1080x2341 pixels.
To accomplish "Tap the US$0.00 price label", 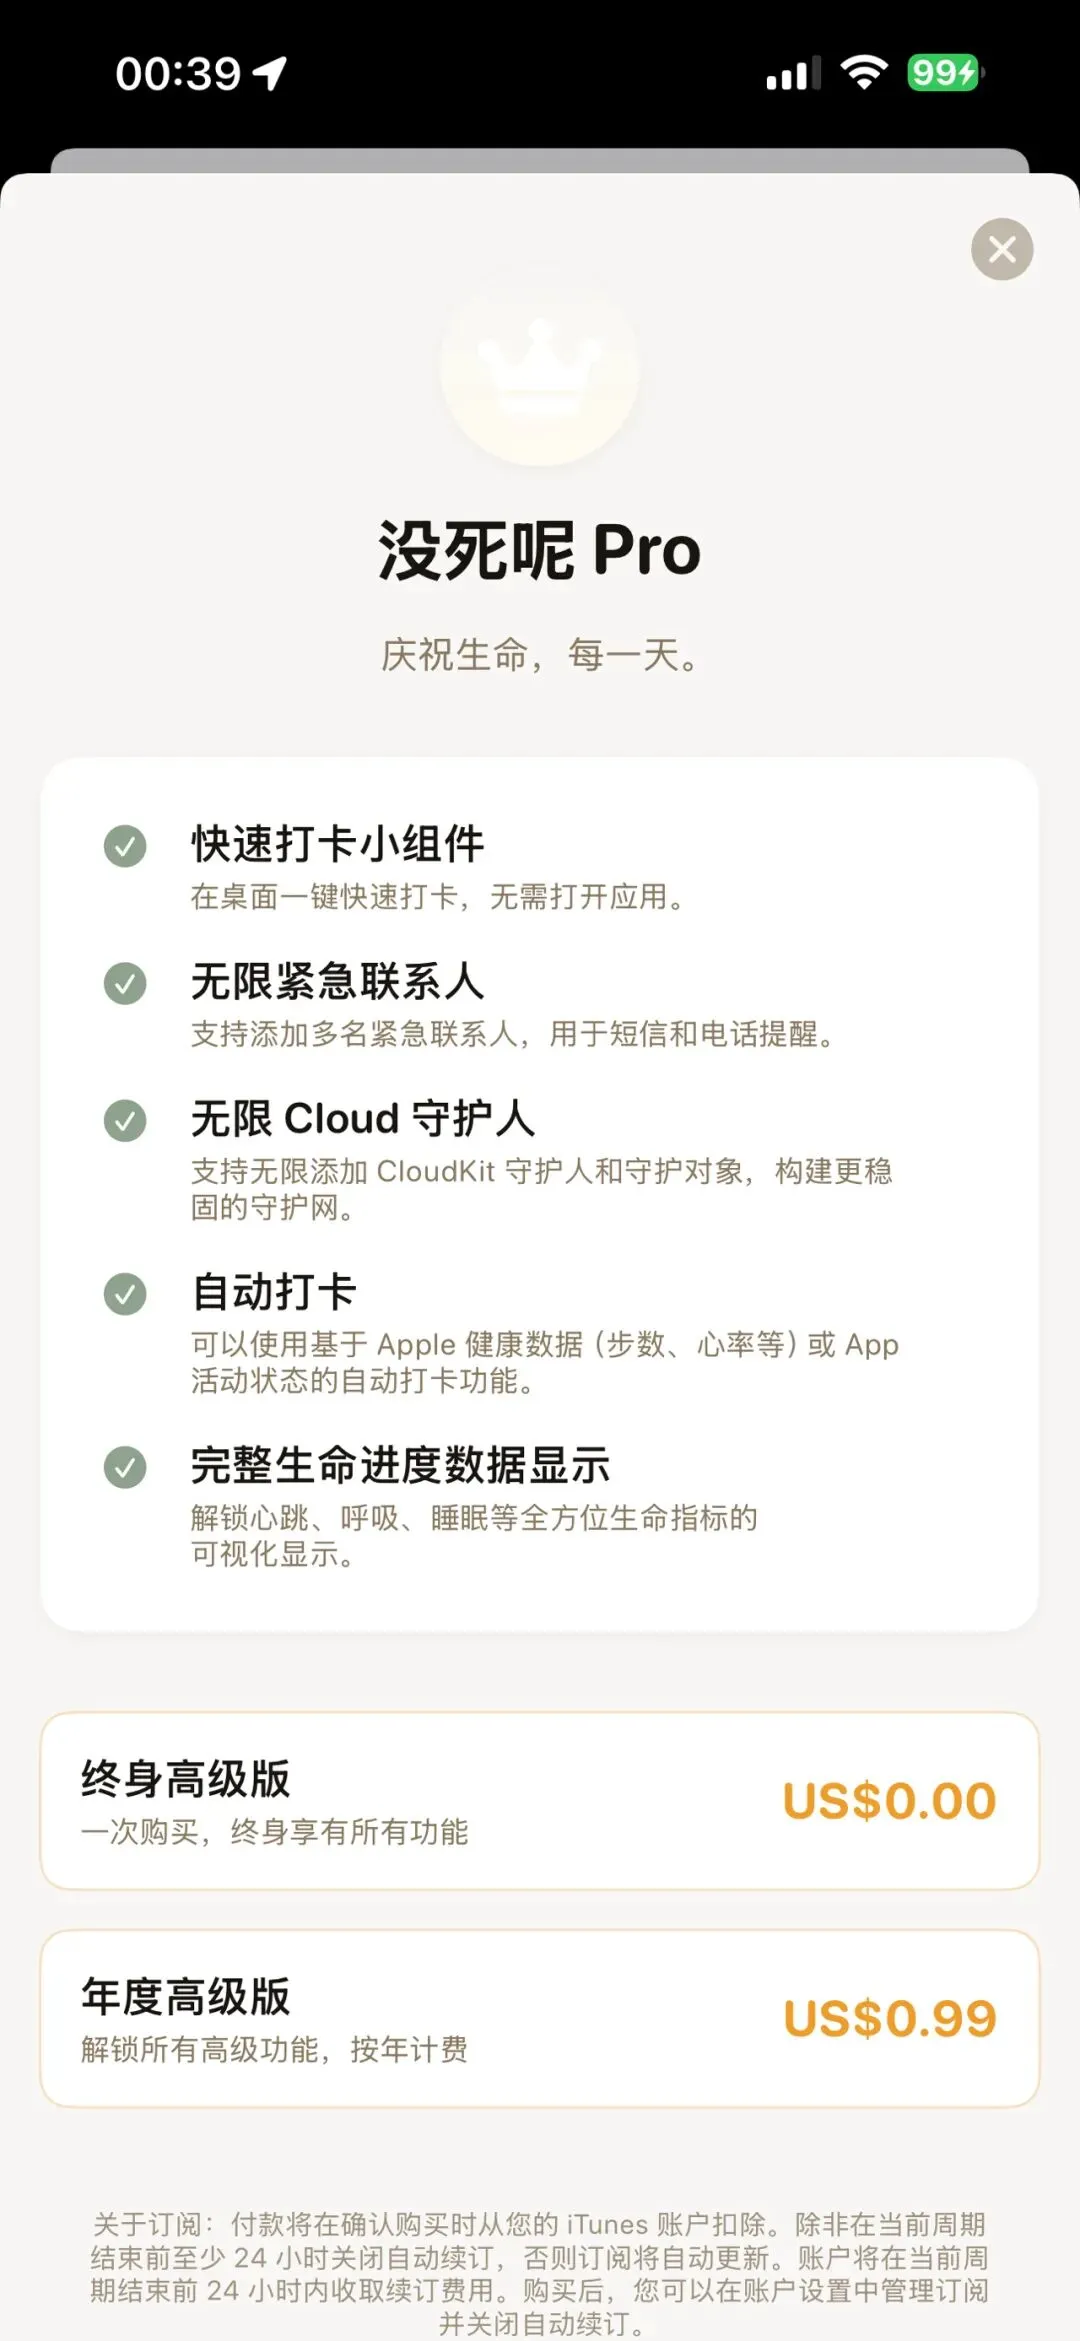I will 889,1801.
